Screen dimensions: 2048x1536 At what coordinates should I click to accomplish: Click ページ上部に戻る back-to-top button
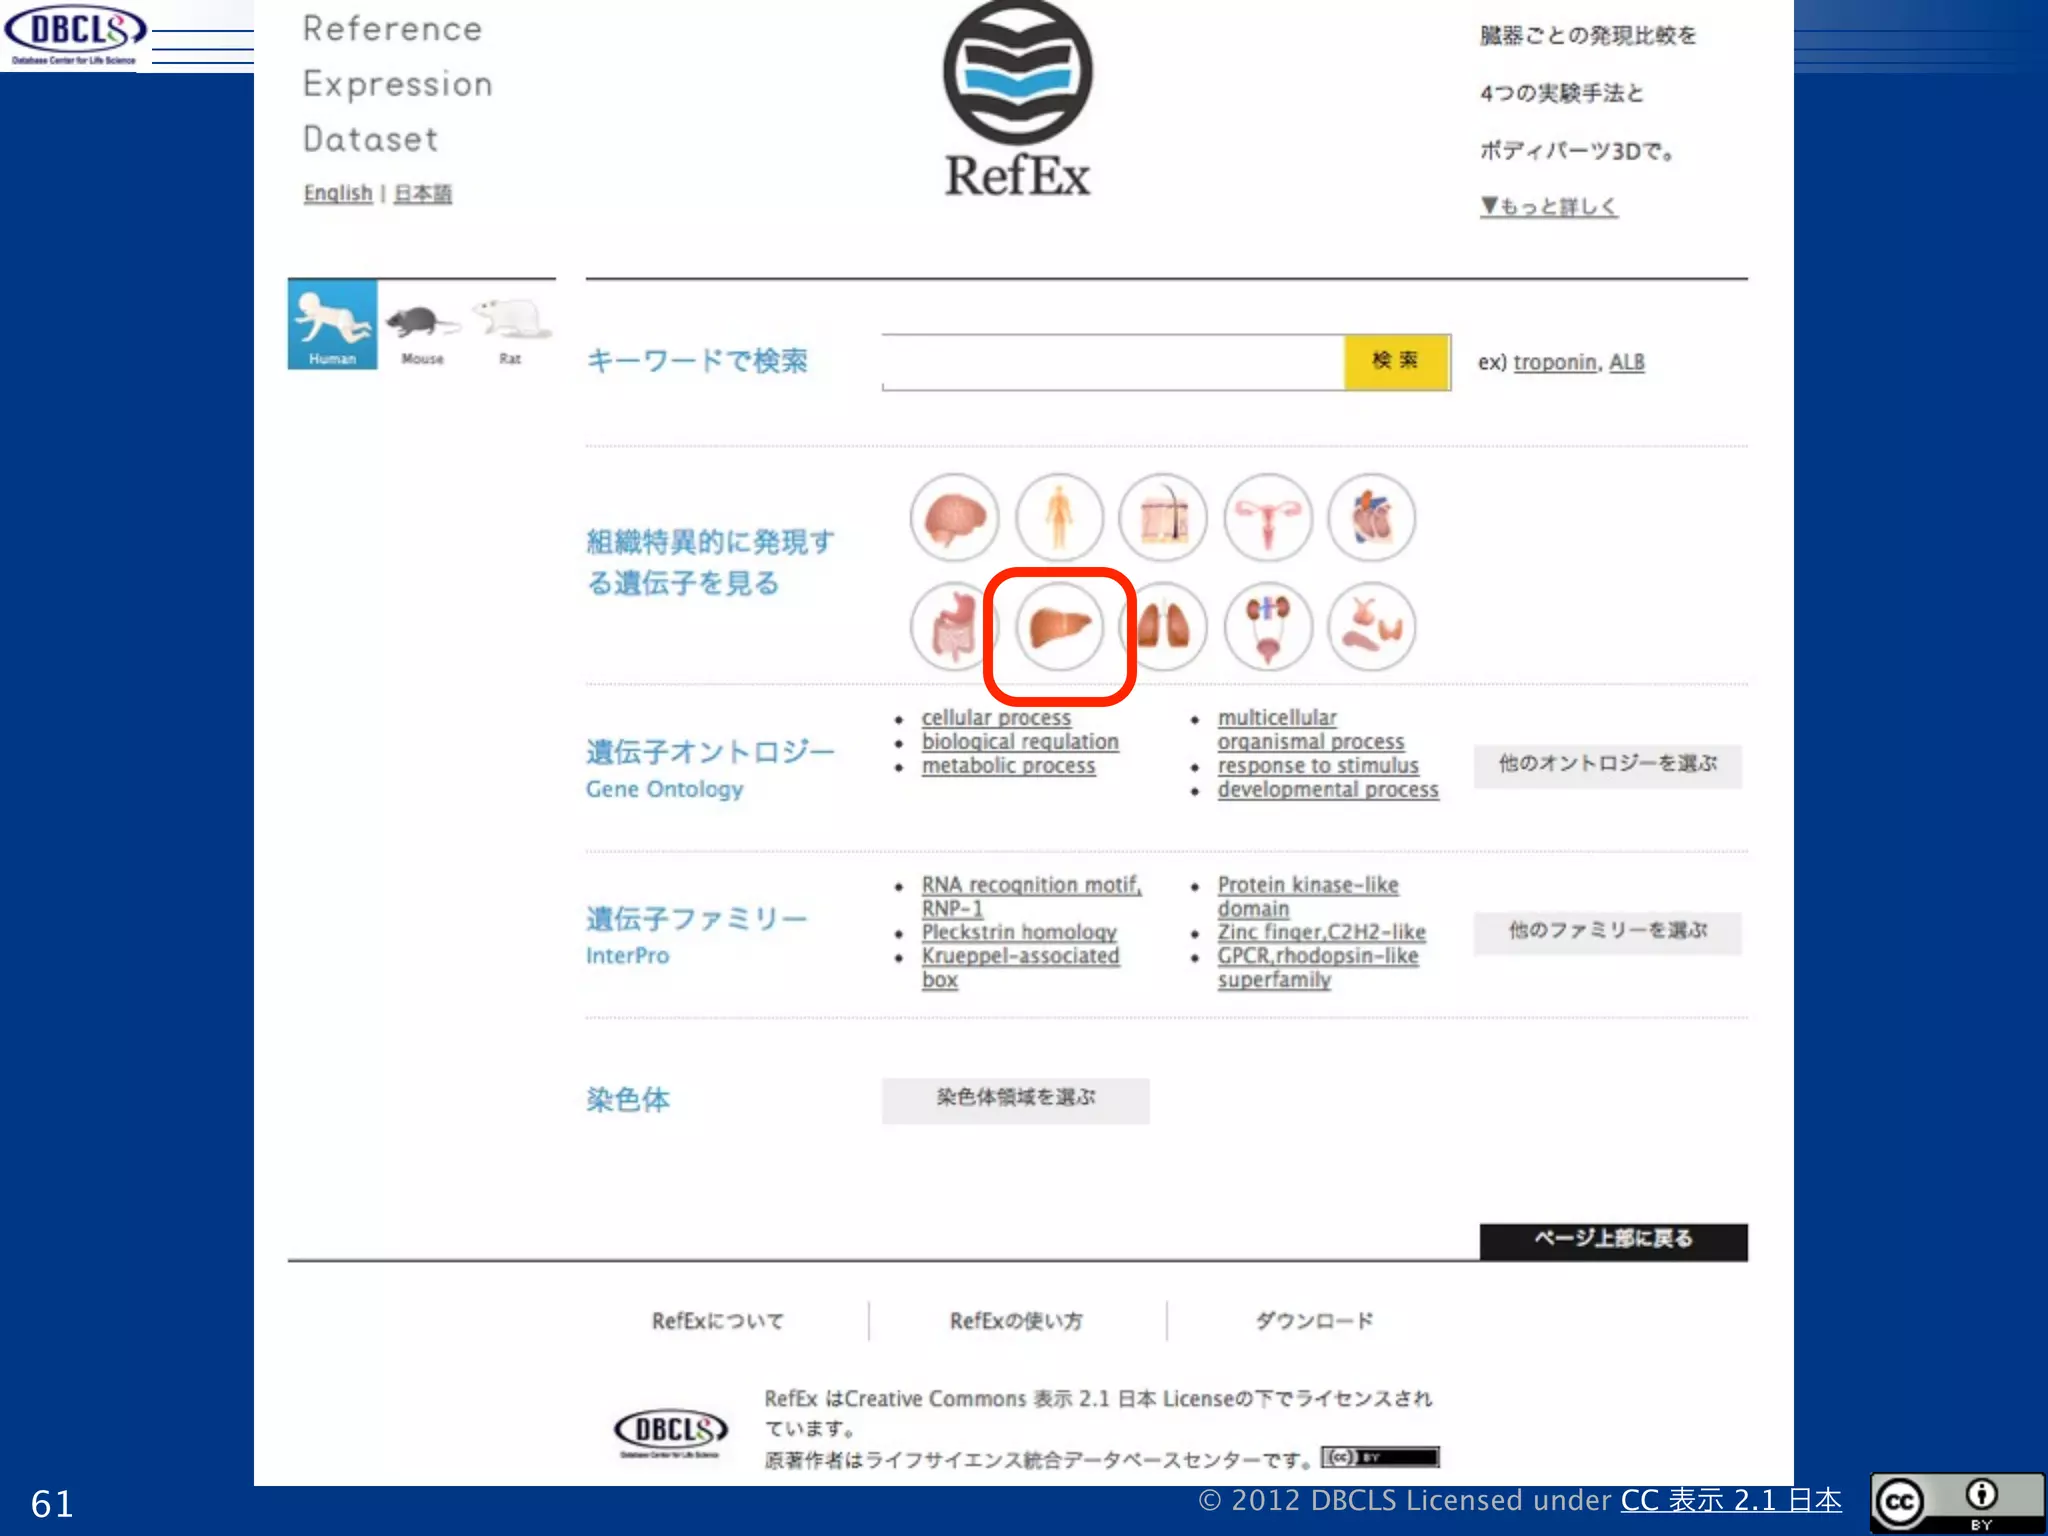[1613, 1241]
